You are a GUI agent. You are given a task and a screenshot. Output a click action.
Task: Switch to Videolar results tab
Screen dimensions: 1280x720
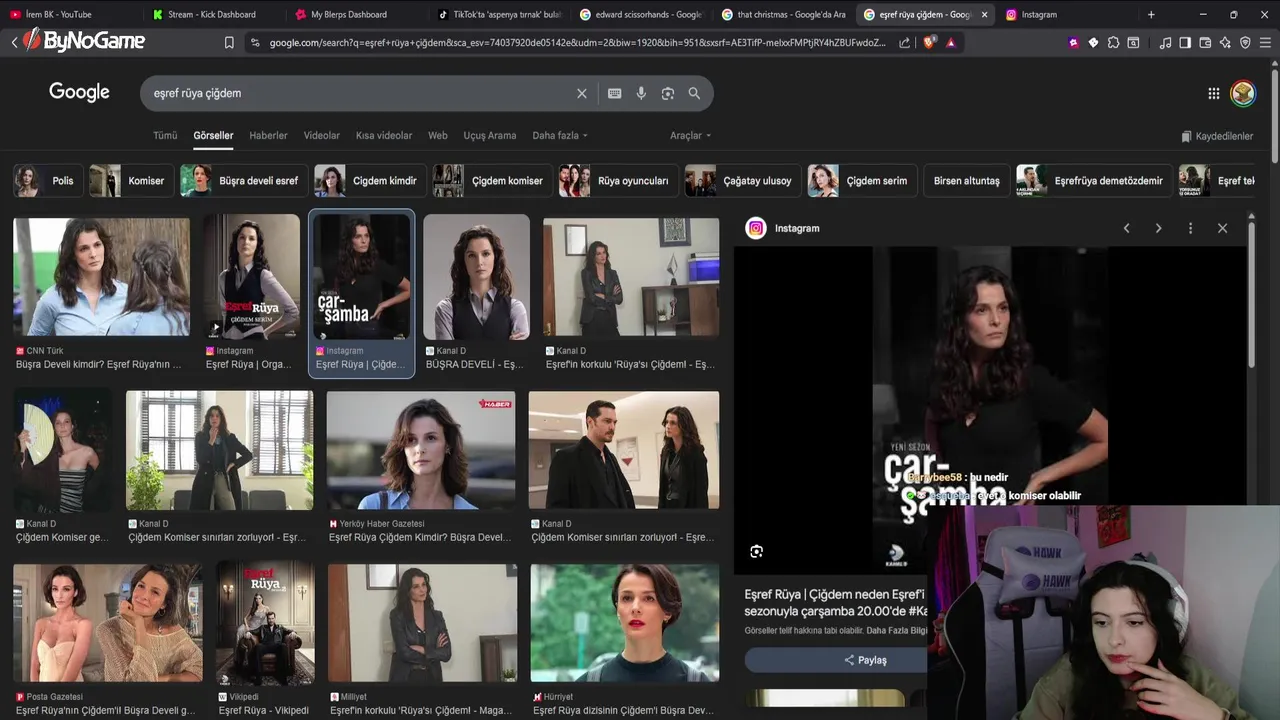(x=322, y=135)
